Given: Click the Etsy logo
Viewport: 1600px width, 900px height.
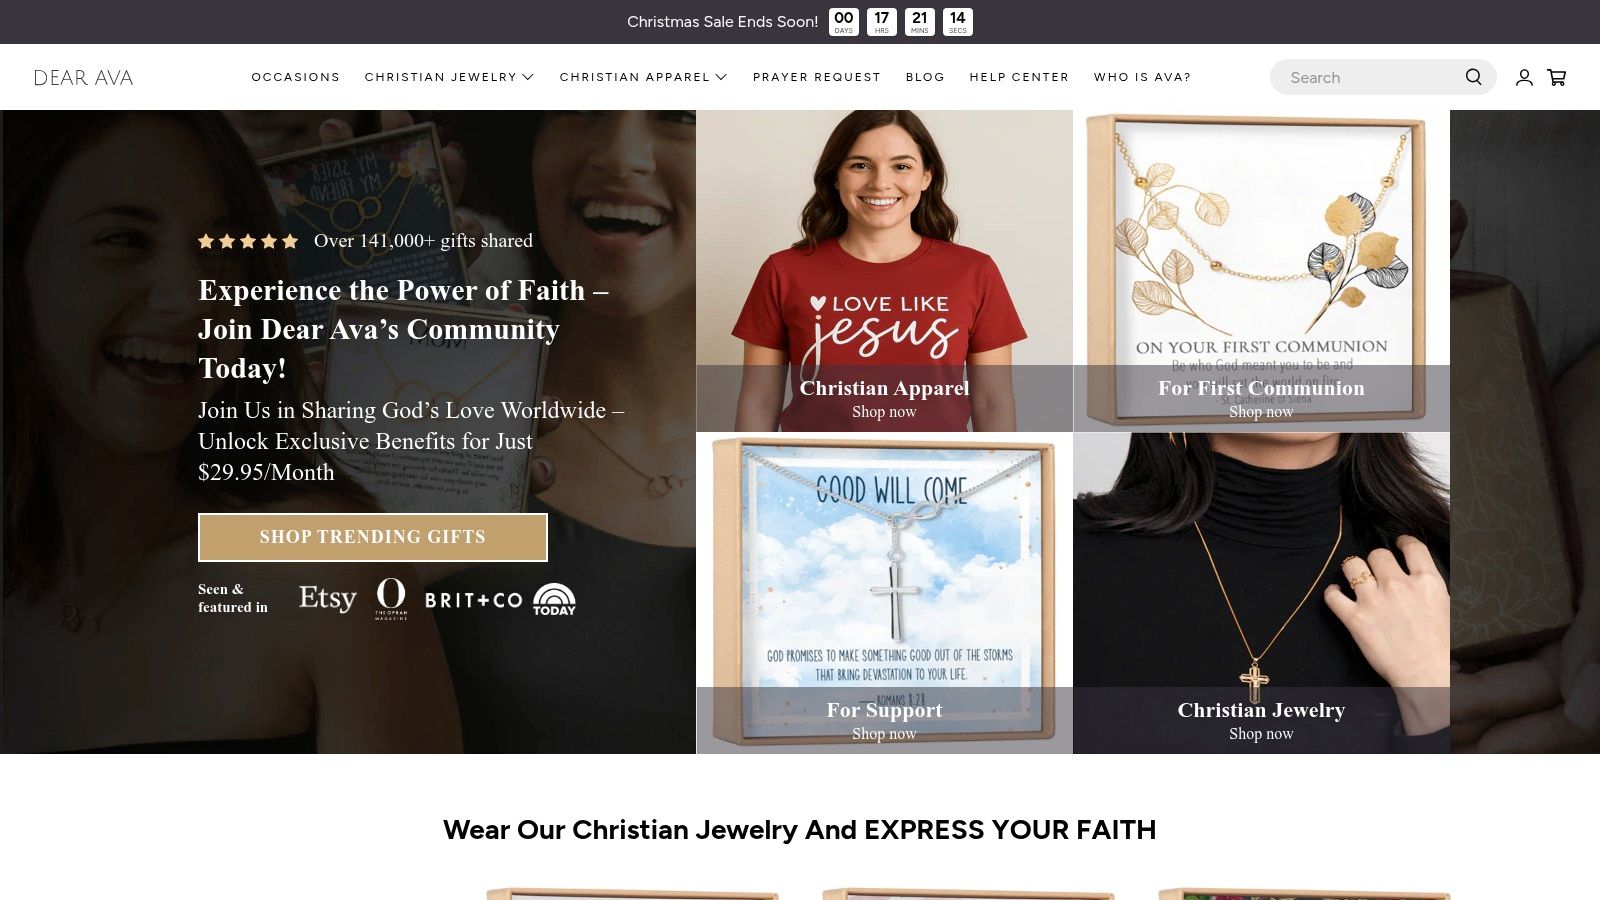Looking at the screenshot, I should point(327,598).
